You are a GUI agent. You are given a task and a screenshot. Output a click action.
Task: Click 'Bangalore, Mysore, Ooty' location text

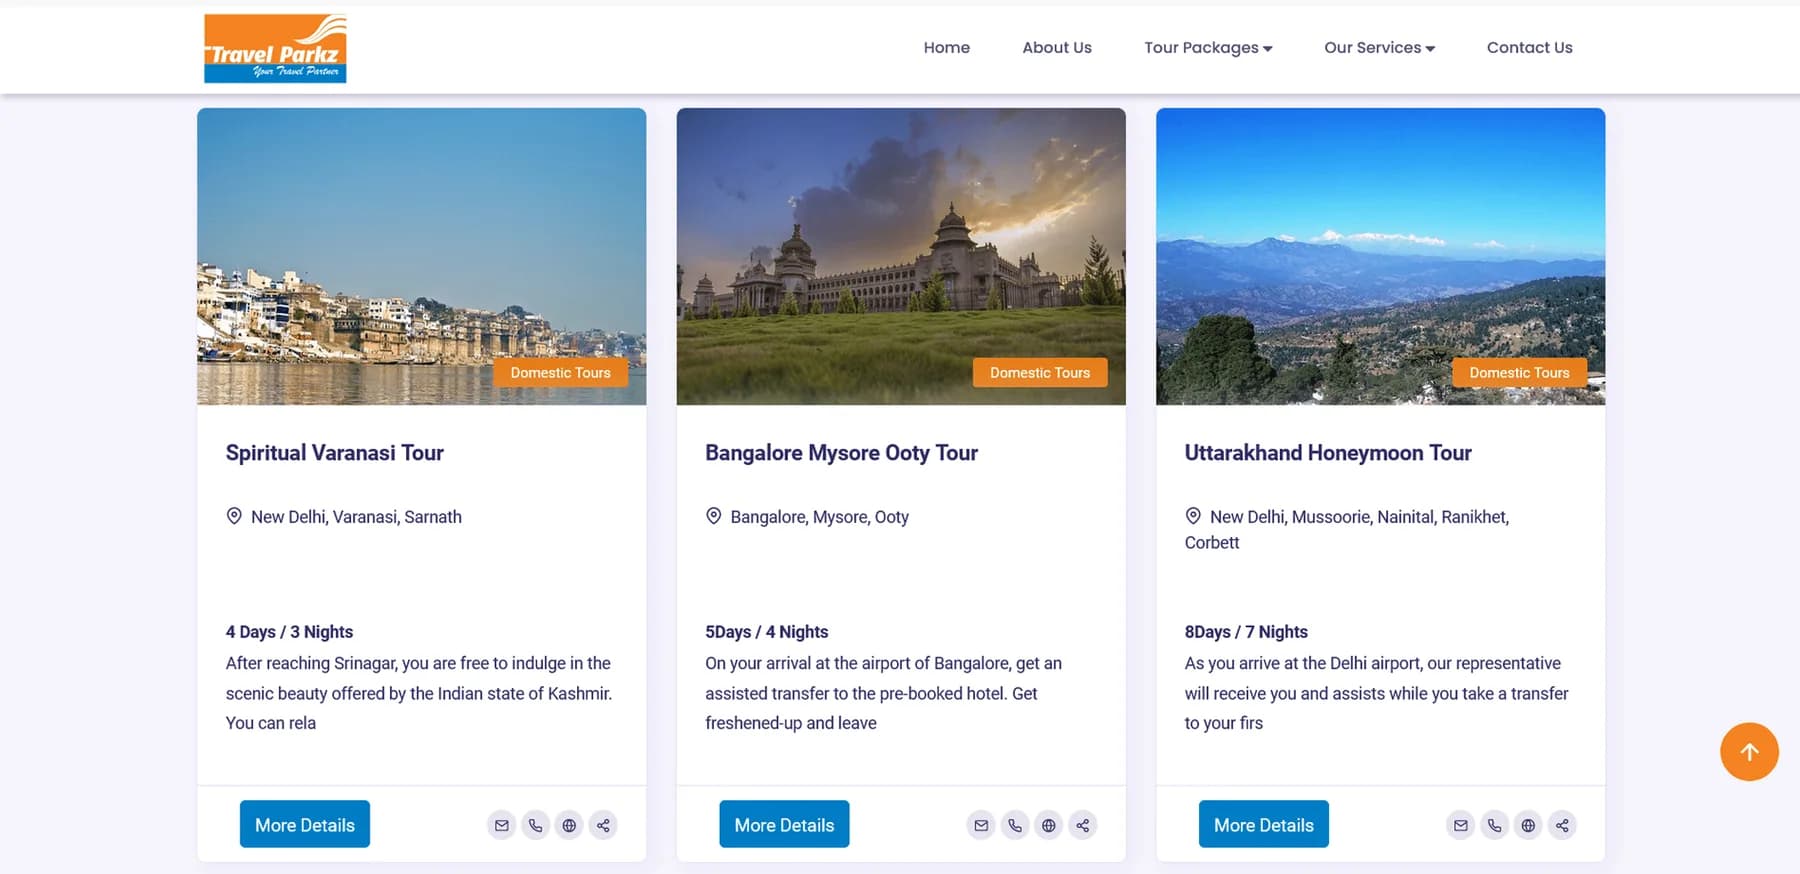tap(819, 517)
